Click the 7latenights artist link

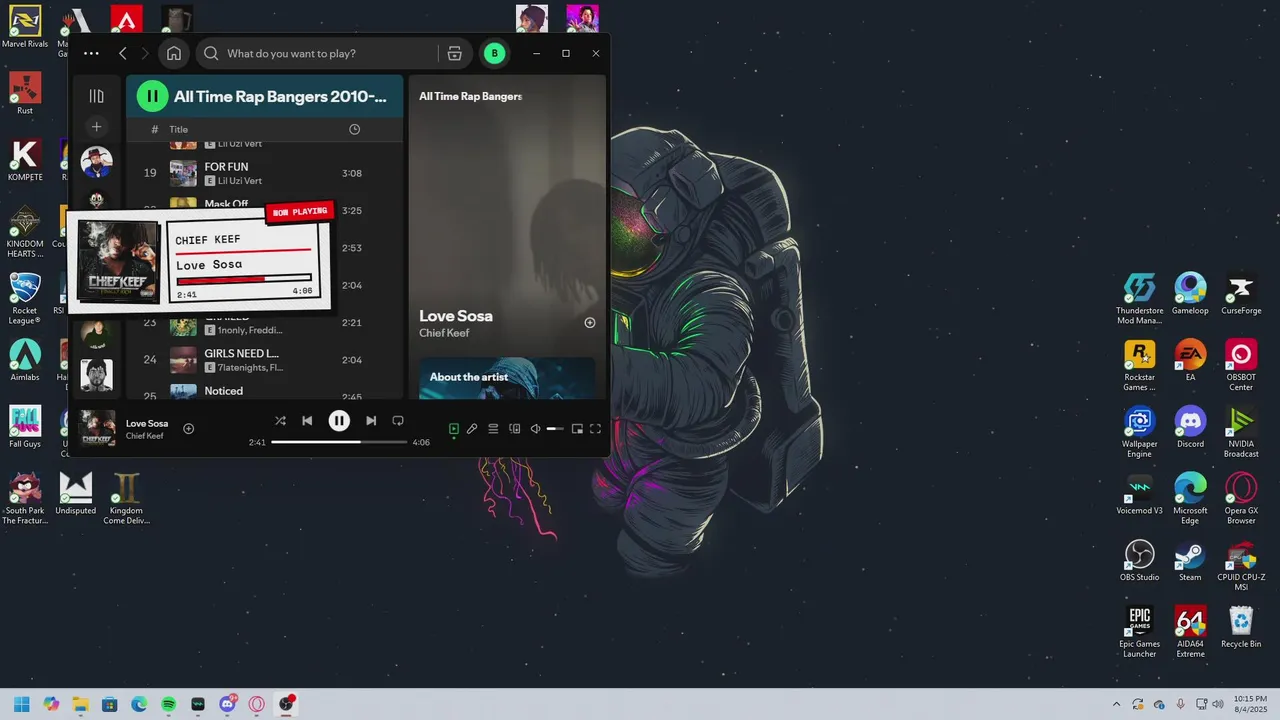point(249,368)
